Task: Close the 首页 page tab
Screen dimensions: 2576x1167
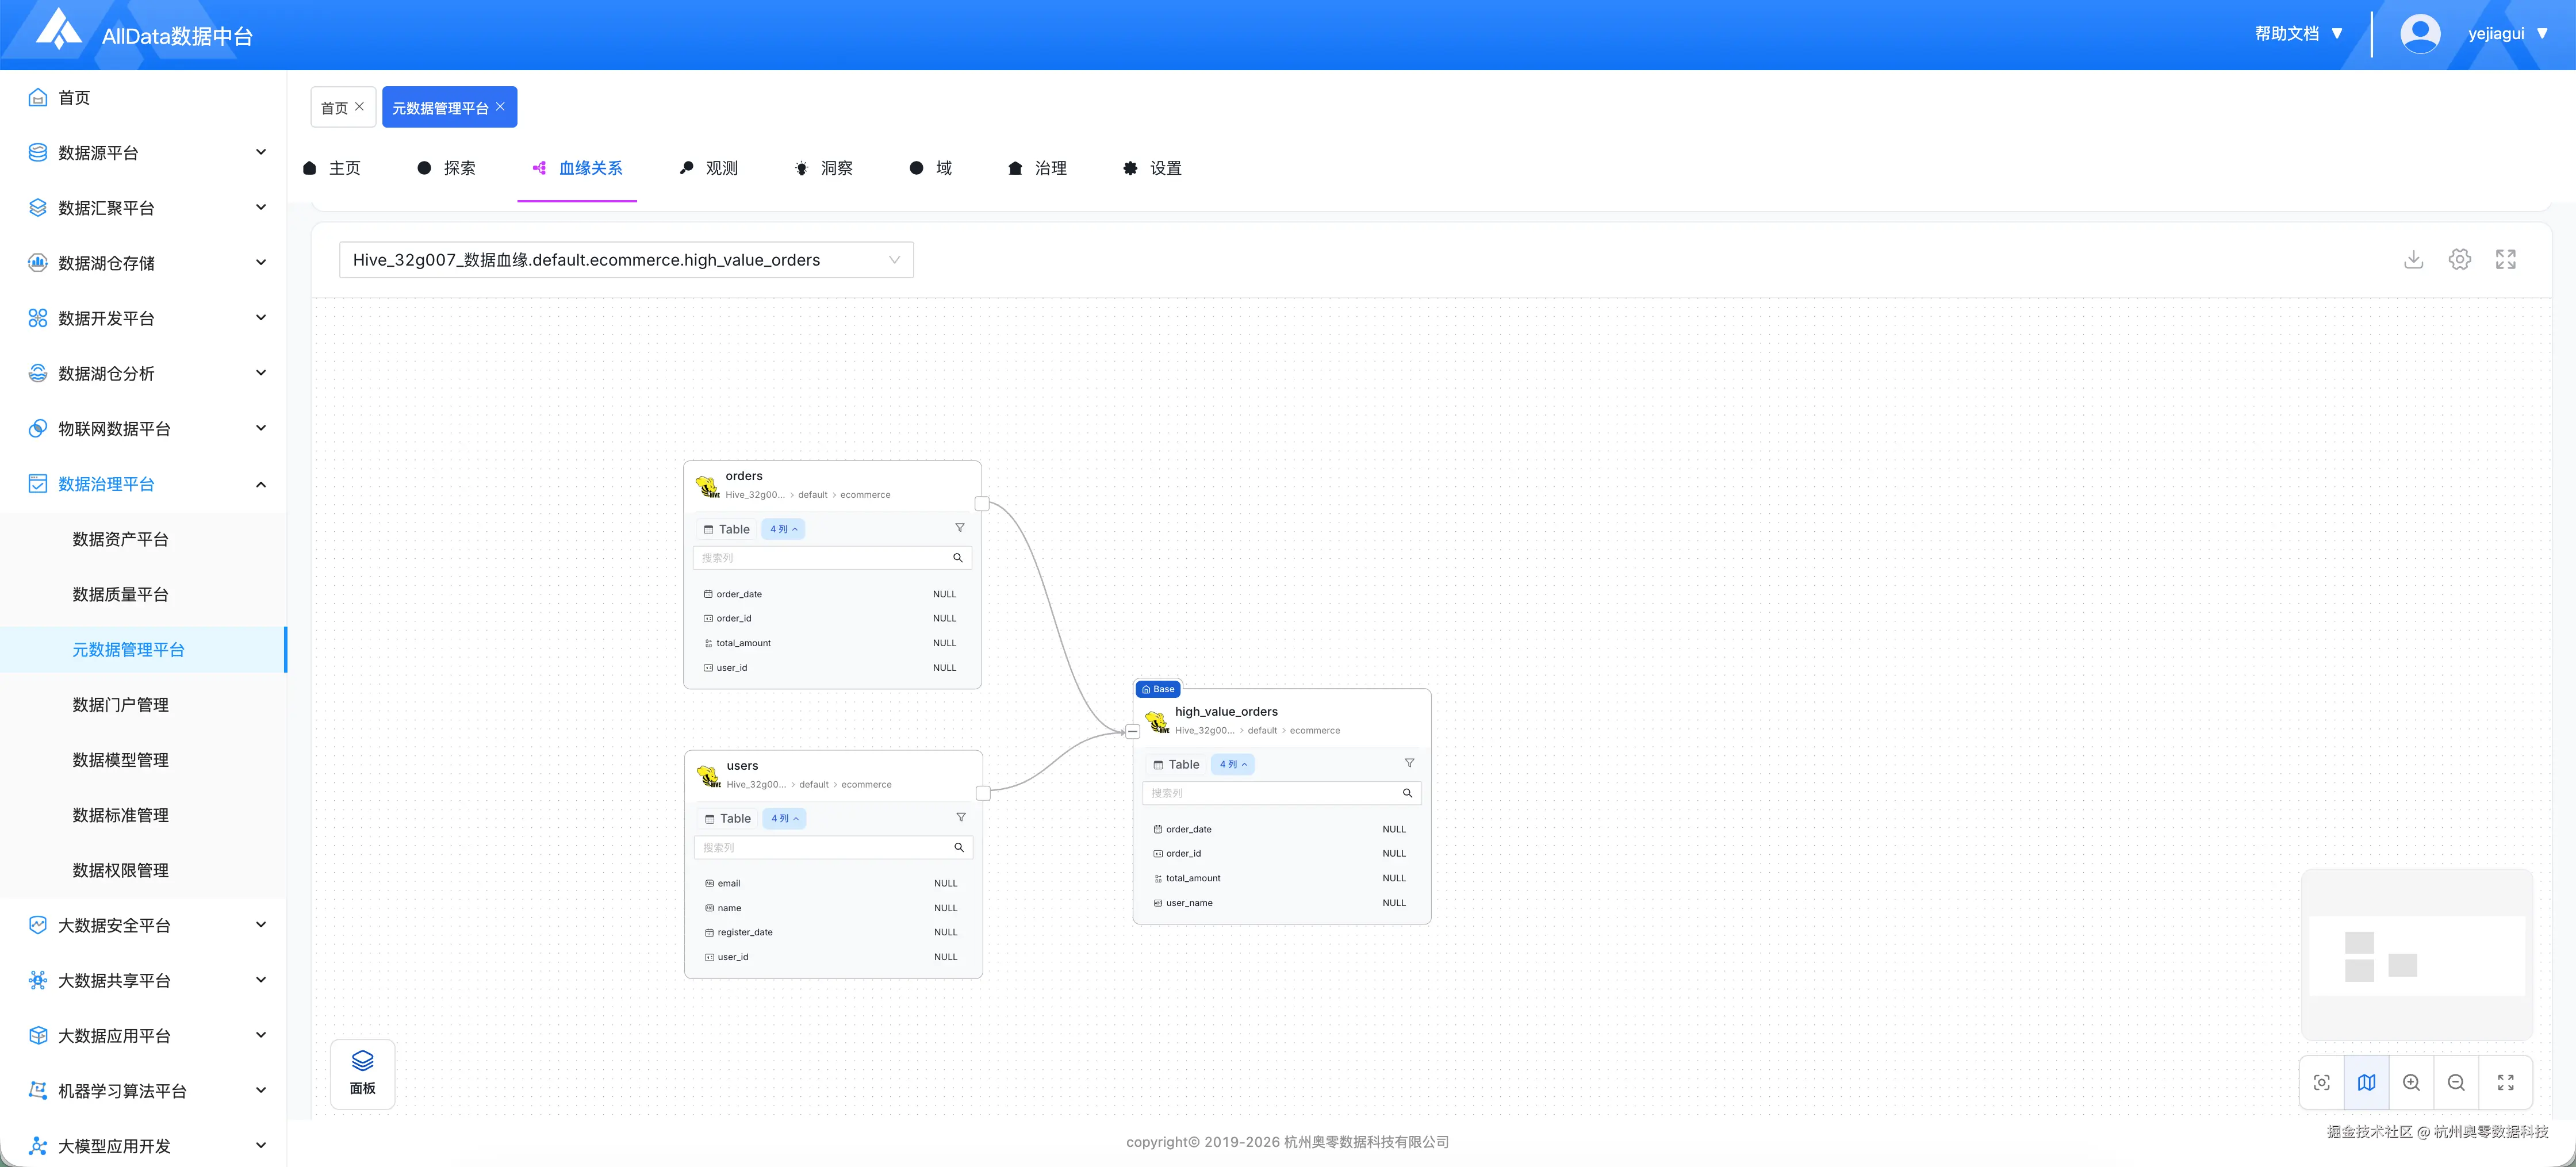Action: 360,106
